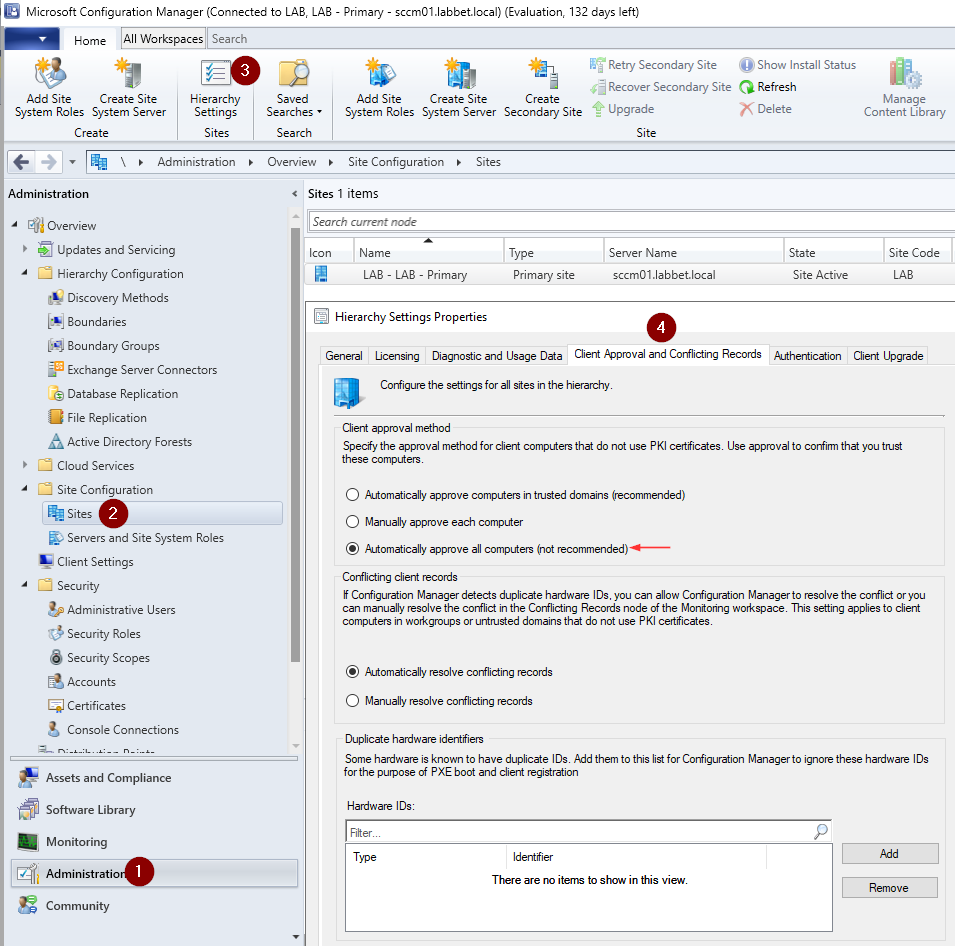Click Site Configuration in the breadcrumb
Screen dimensions: 955x946
396,162
